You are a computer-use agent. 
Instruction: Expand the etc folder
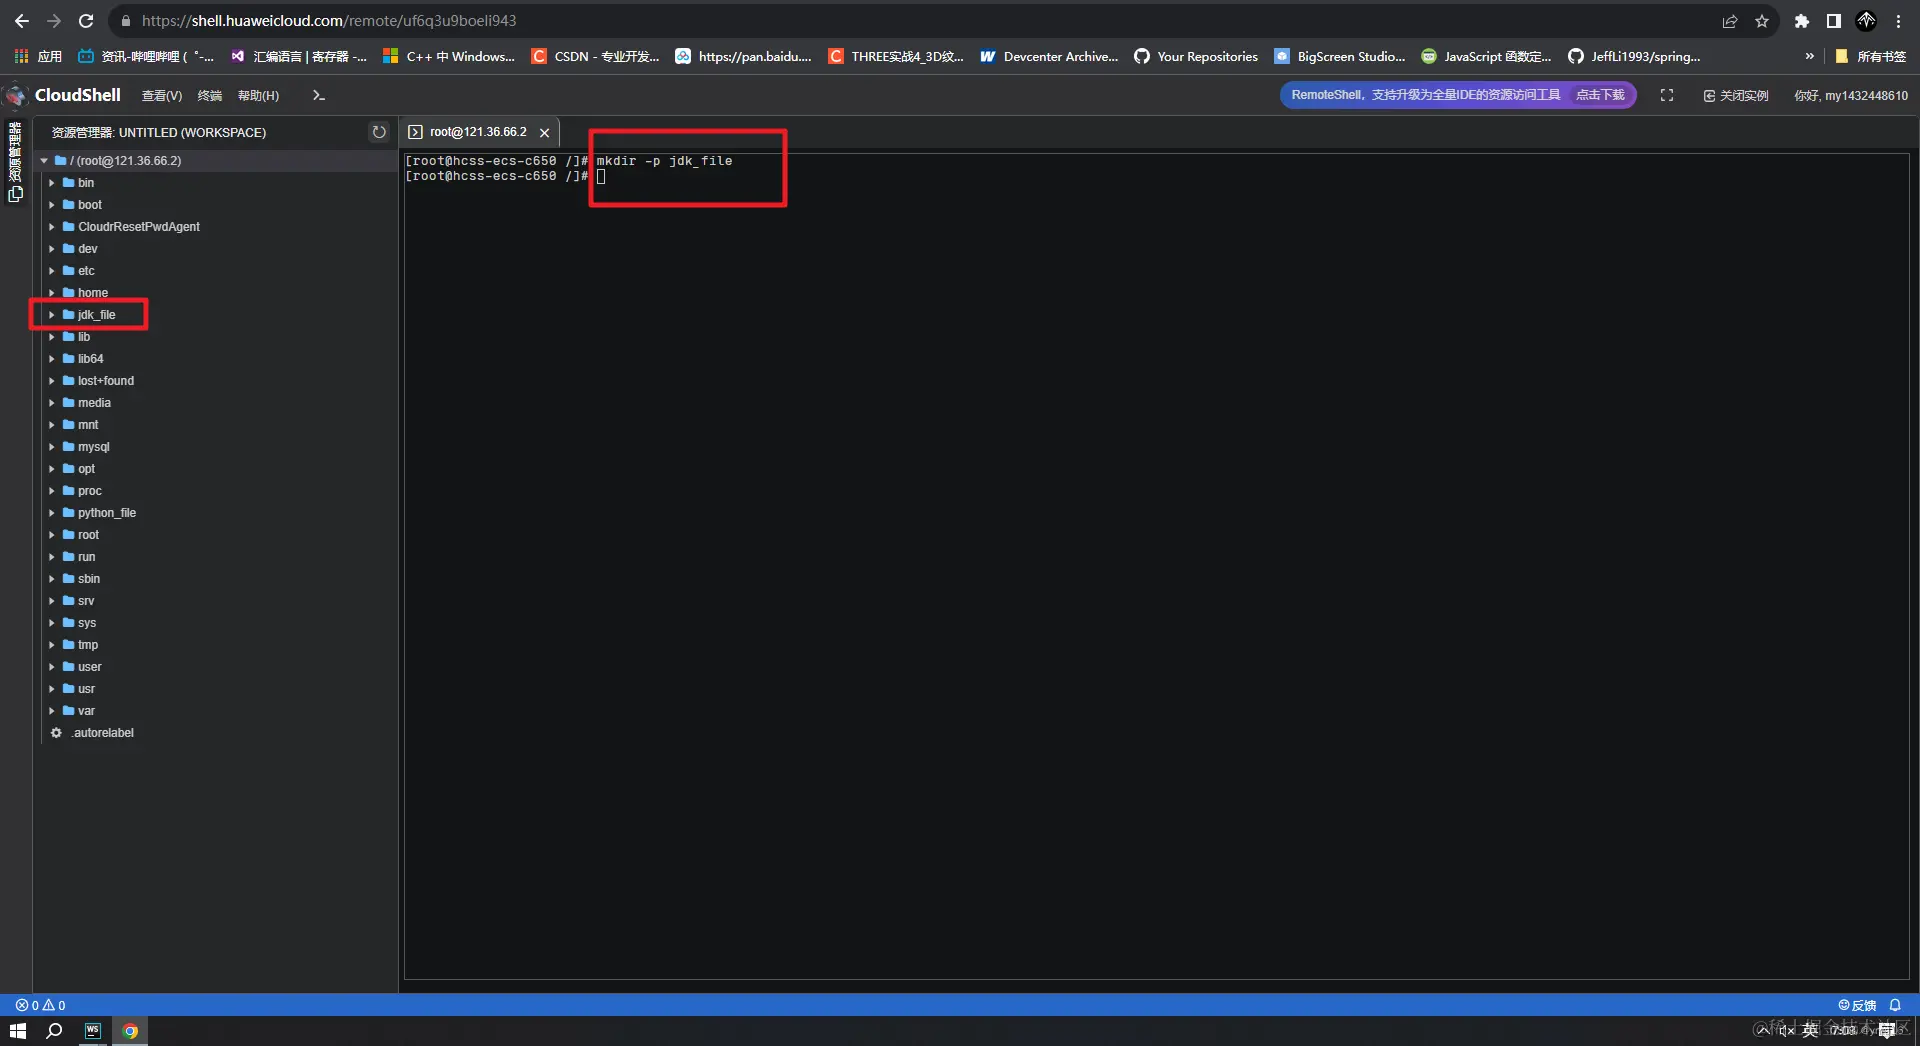pos(52,271)
